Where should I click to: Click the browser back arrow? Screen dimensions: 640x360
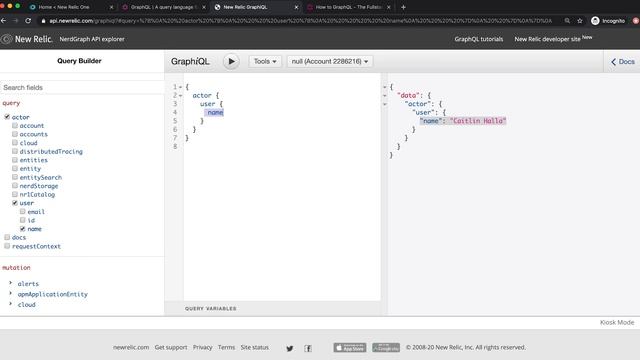point(4,20)
